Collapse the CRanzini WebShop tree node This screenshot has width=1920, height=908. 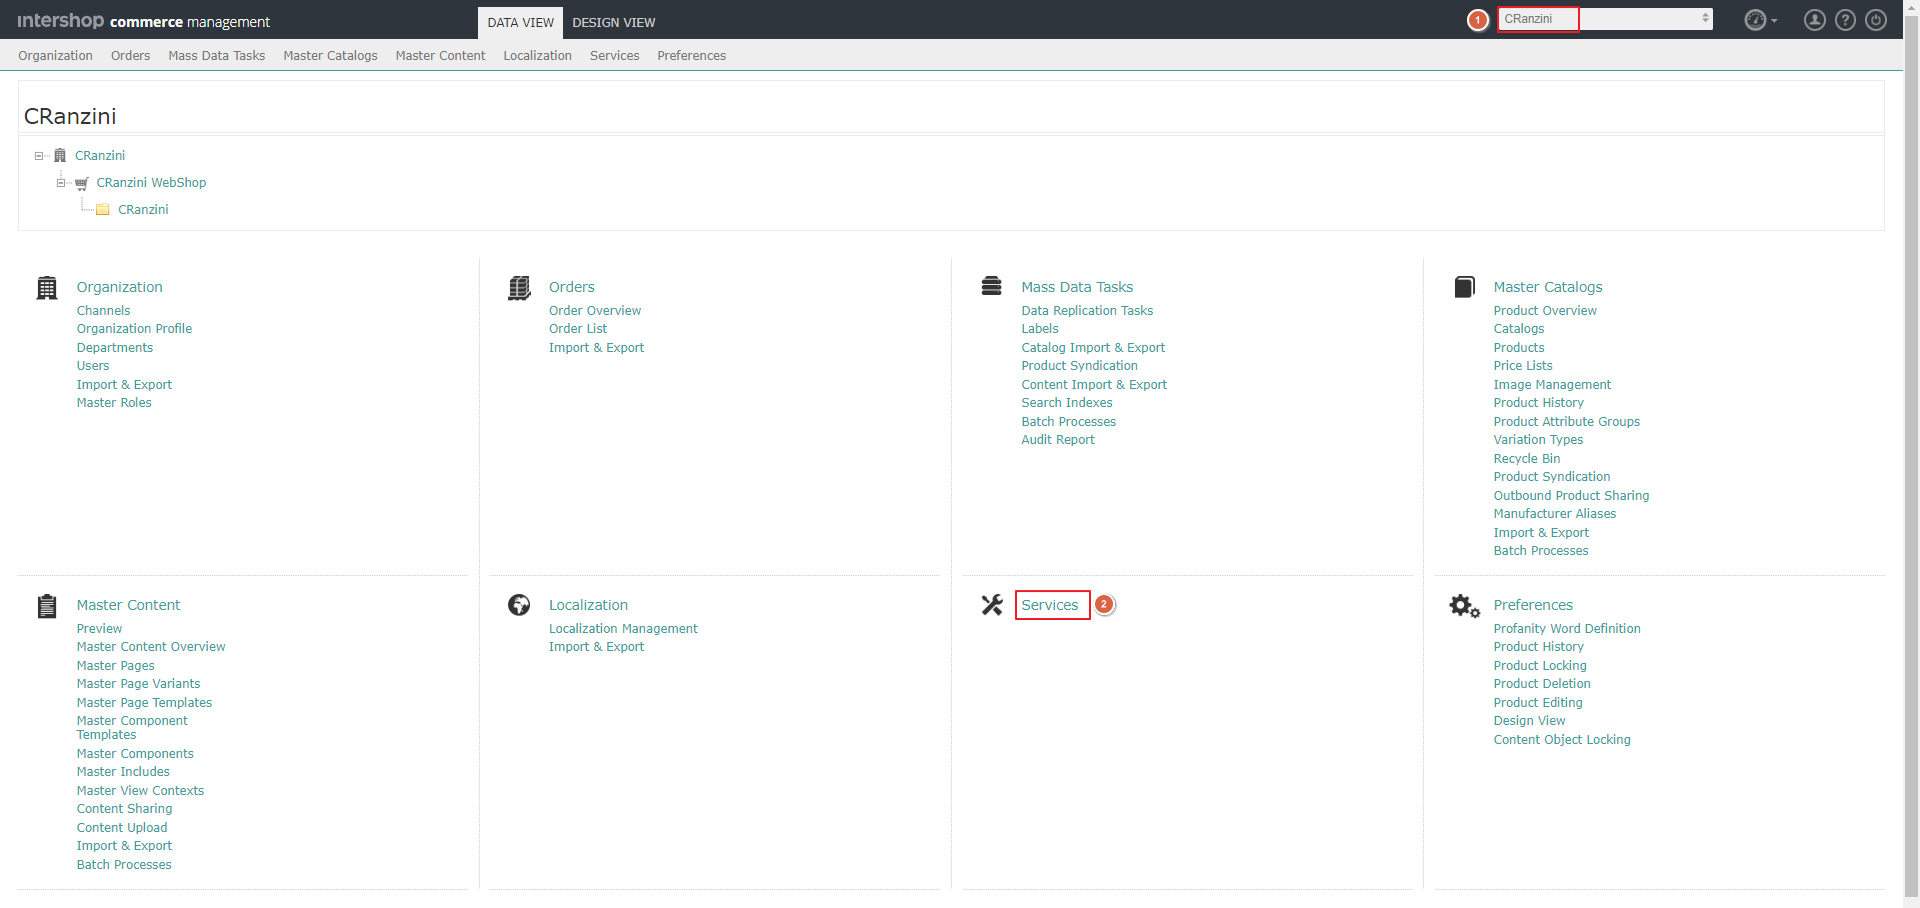[61, 183]
